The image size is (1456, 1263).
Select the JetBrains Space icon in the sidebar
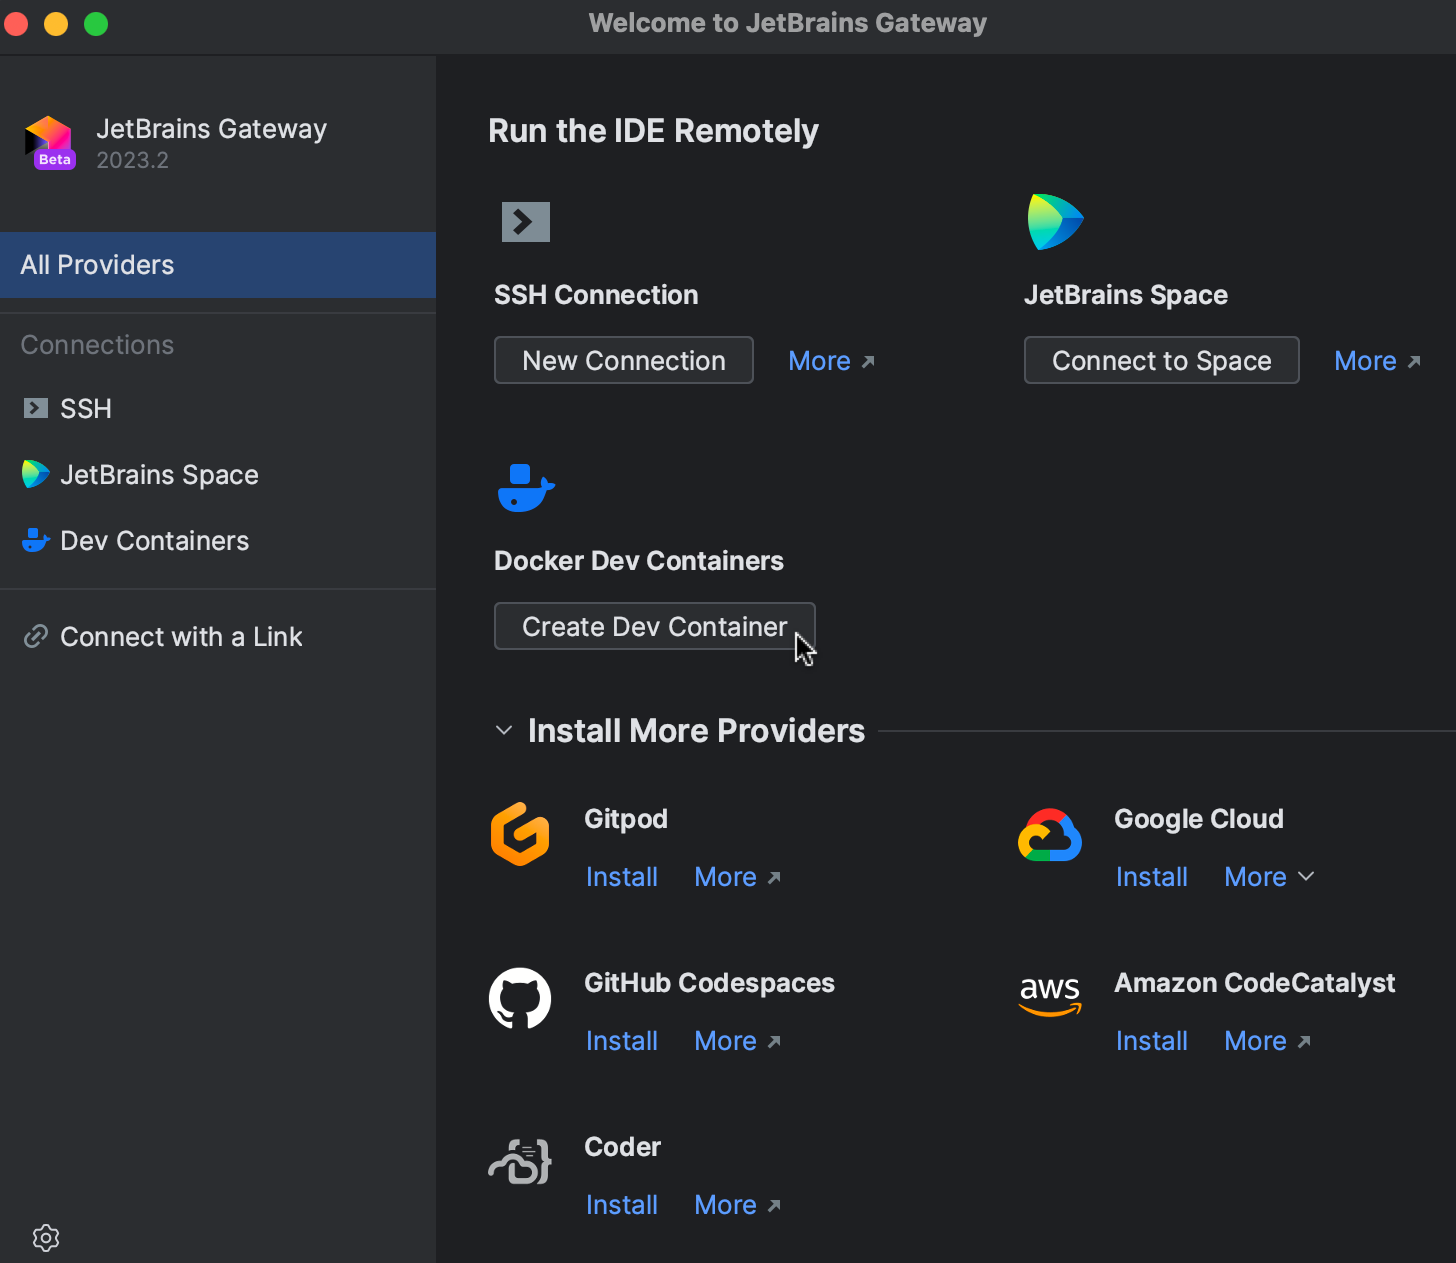(x=35, y=474)
